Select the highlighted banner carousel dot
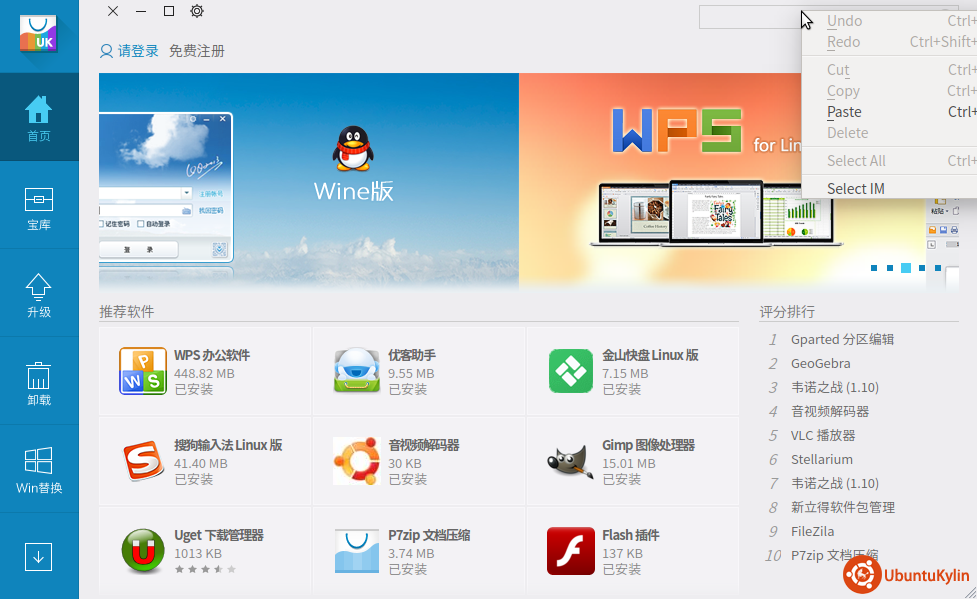Screen dimensions: 977x599 (906, 268)
